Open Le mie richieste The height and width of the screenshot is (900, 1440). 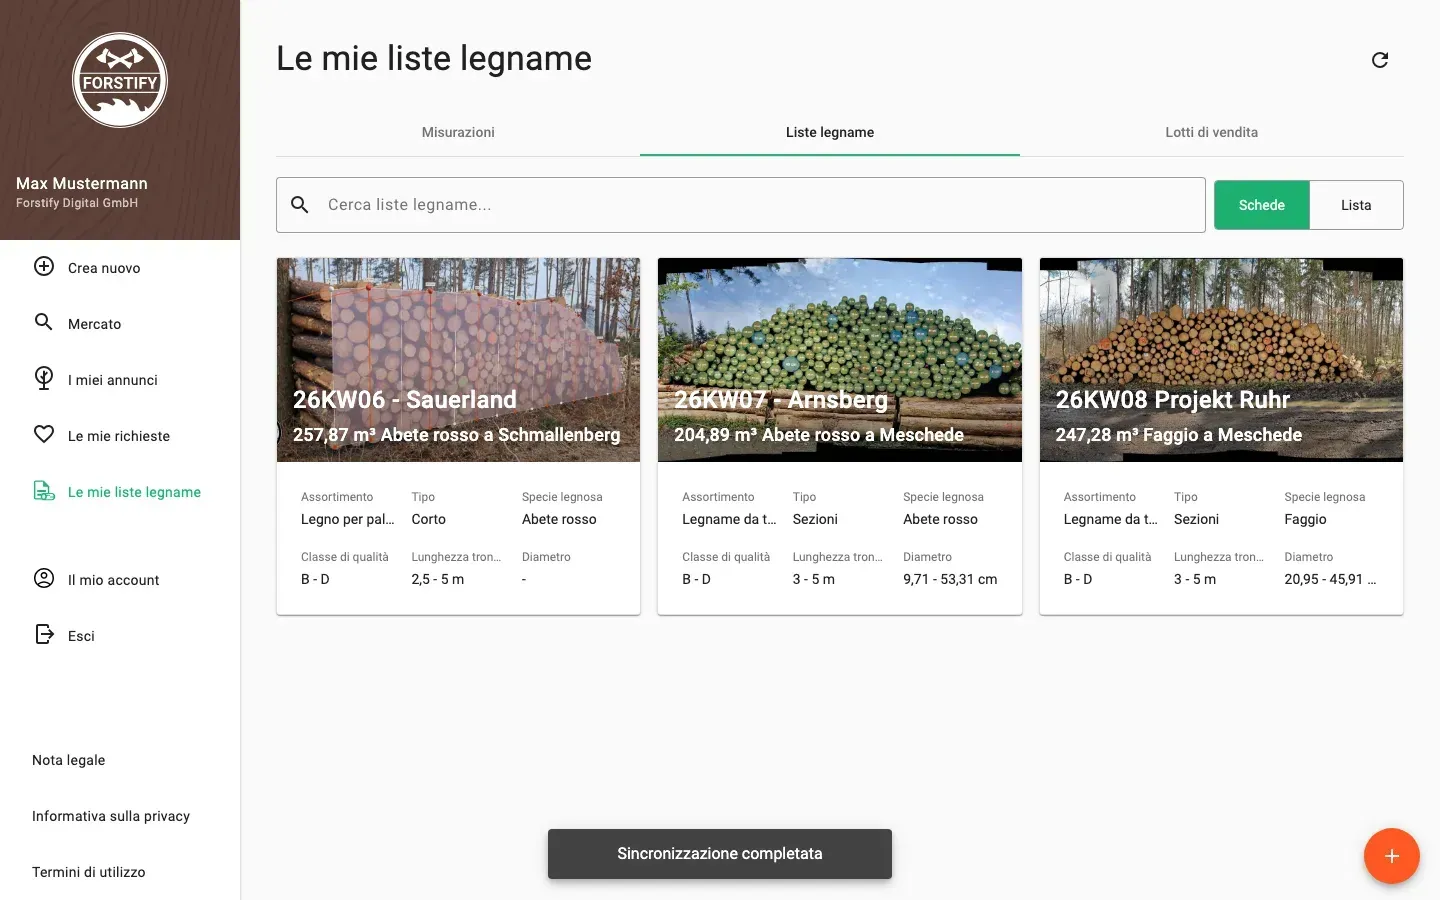(120, 436)
